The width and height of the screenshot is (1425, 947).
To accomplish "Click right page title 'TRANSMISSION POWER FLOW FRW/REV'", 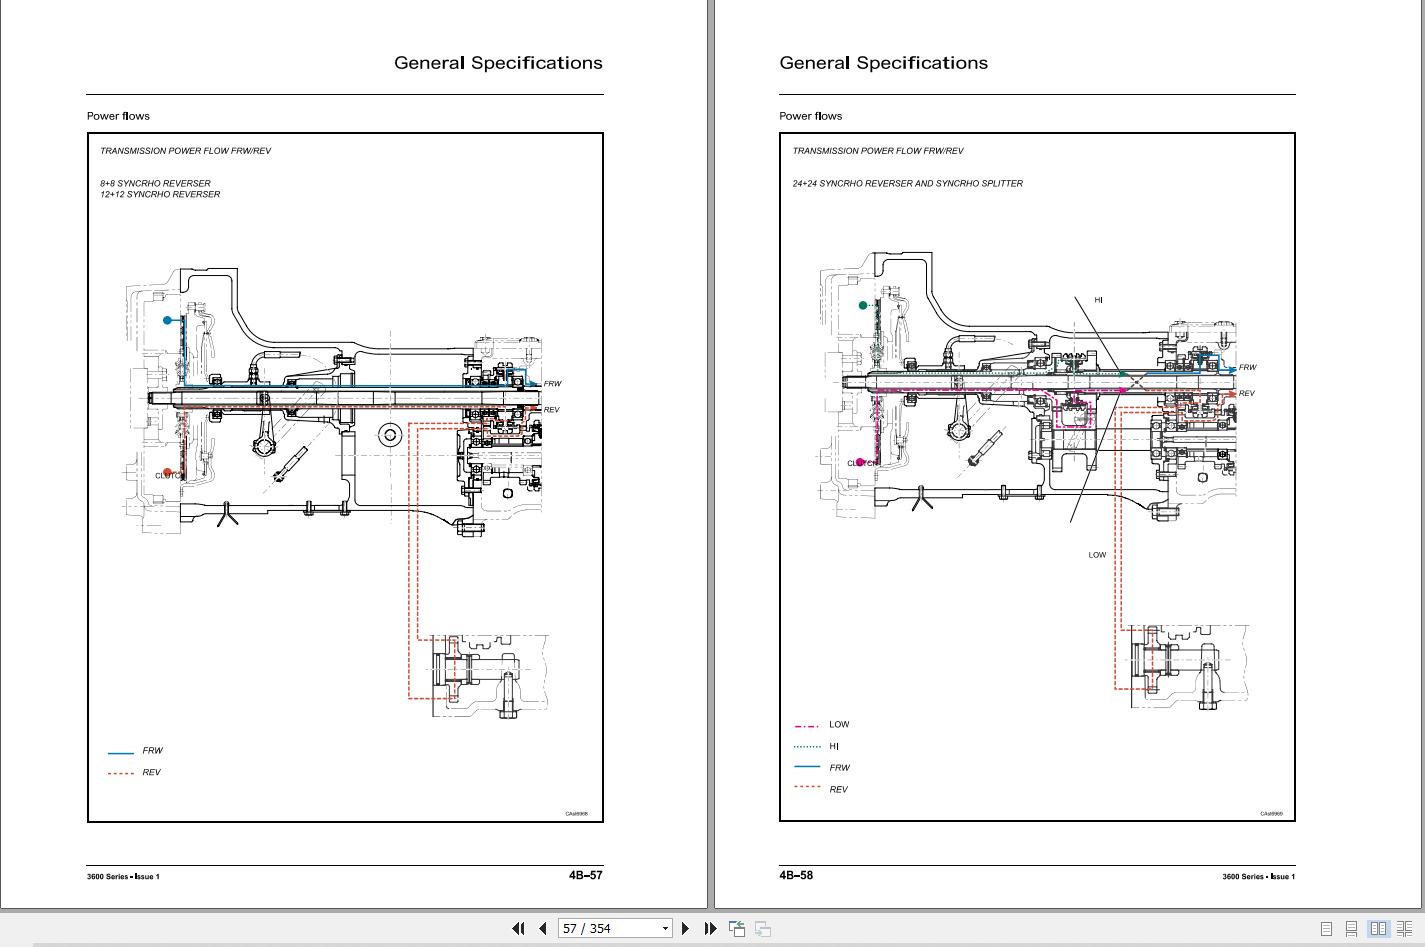I will (878, 151).
